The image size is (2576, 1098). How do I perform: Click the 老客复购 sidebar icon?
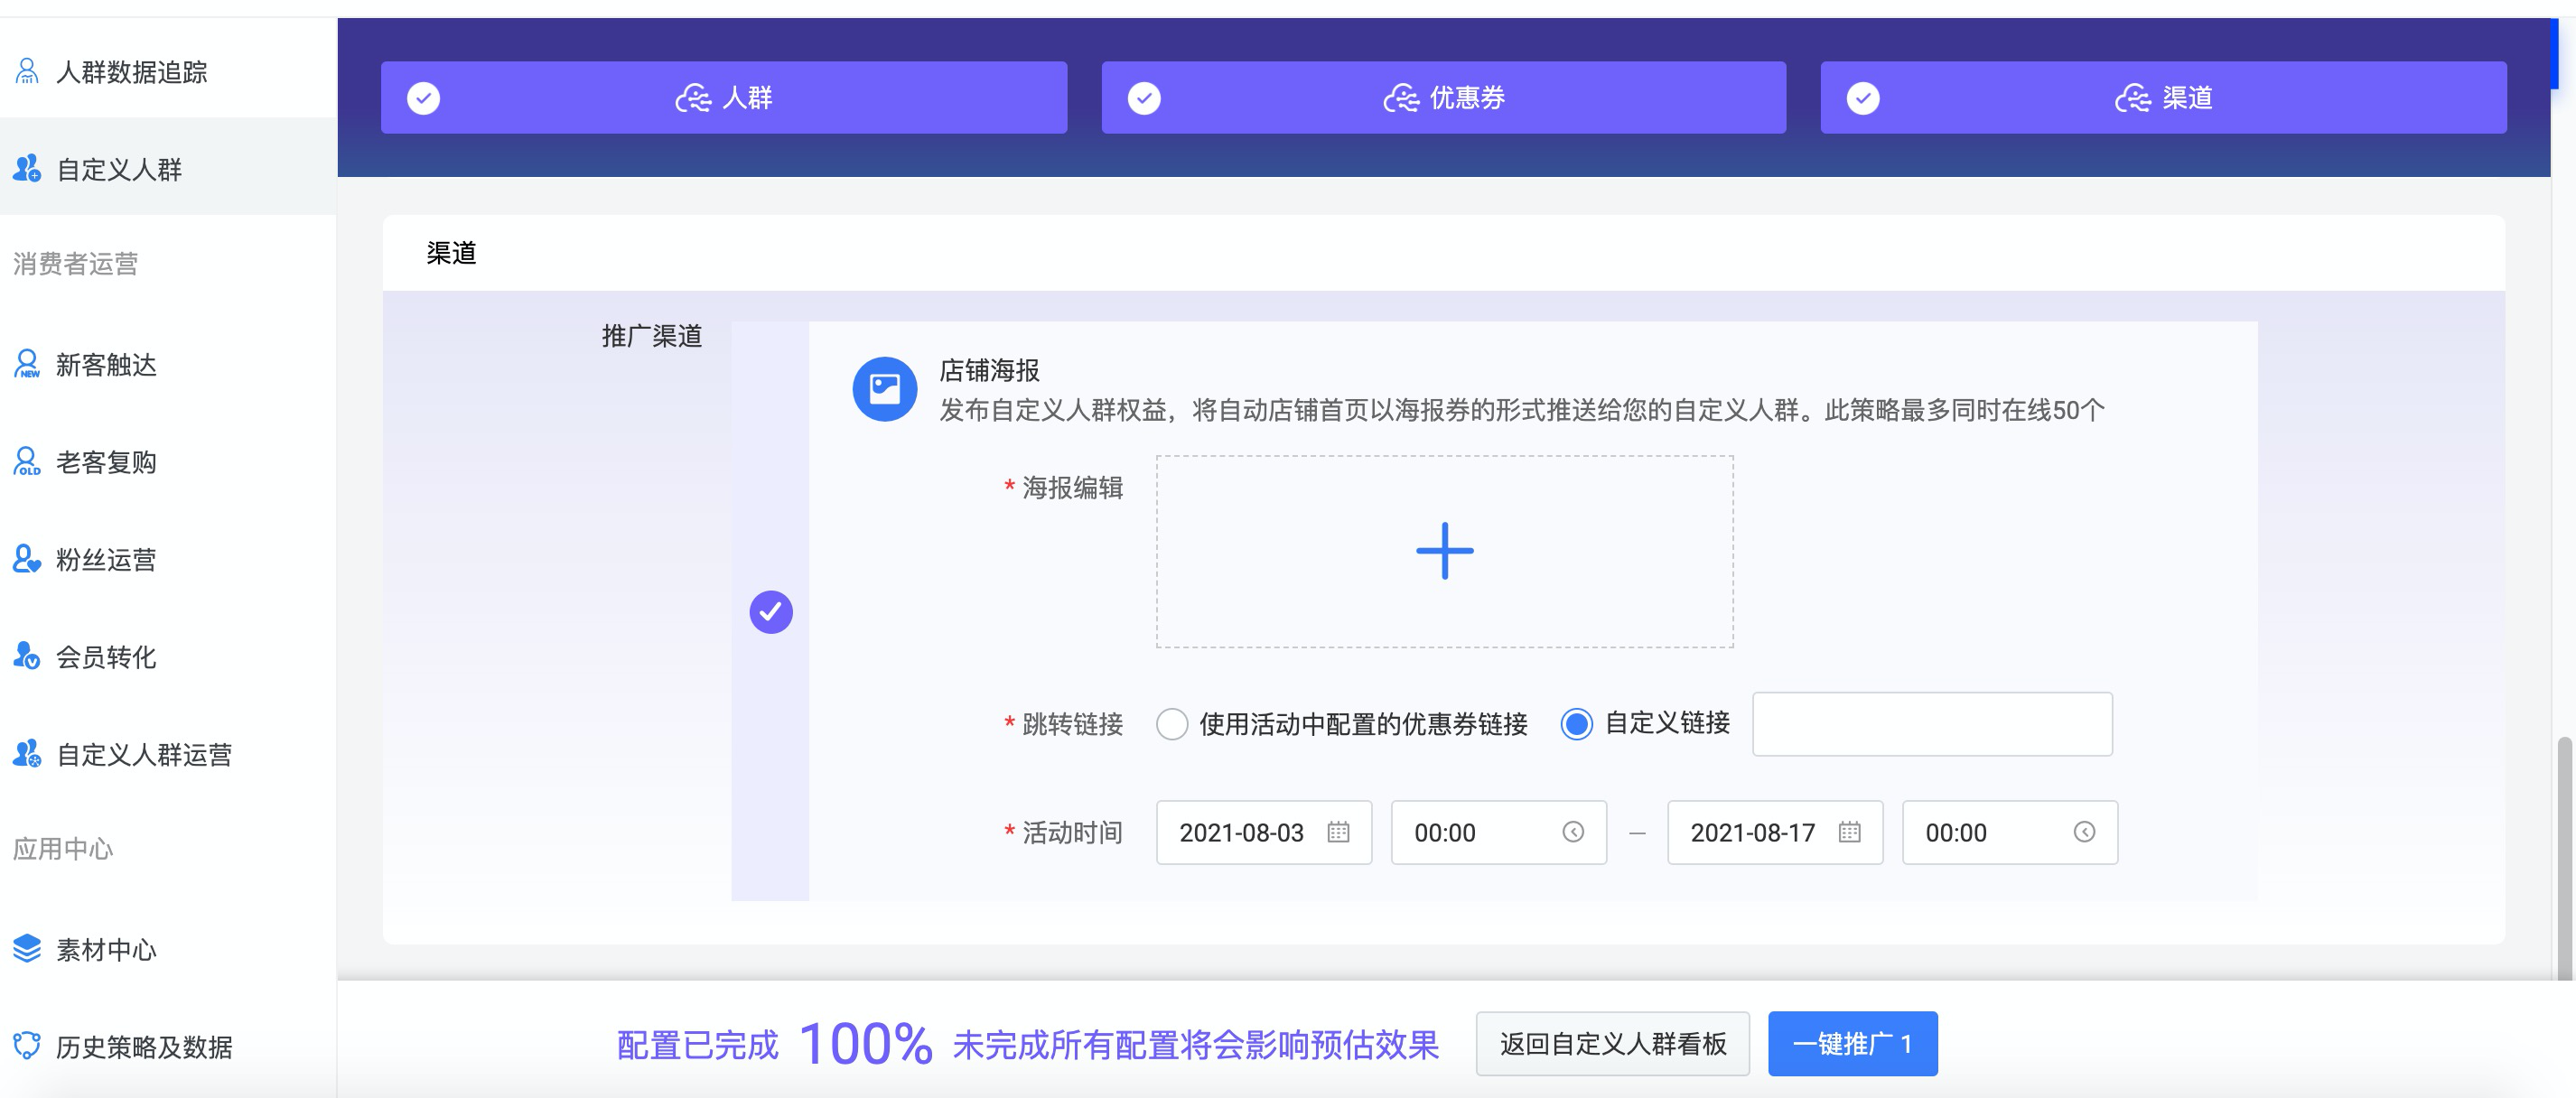coord(27,462)
